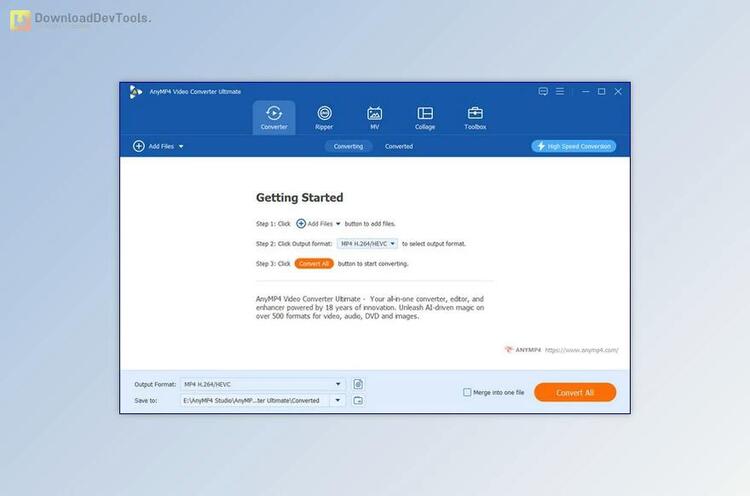Screen dimensions: 750x496
Task: Open the Converter tab
Action: [274, 118]
